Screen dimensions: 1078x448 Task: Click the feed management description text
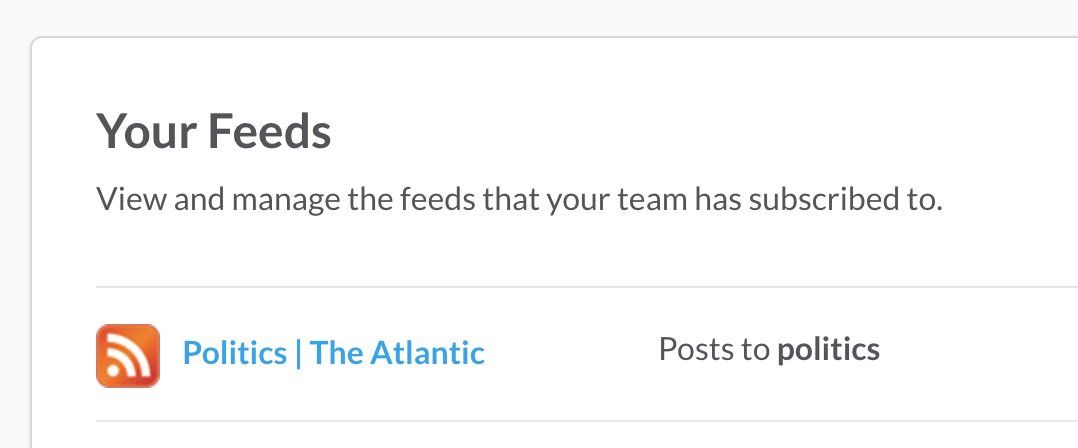click(x=519, y=200)
